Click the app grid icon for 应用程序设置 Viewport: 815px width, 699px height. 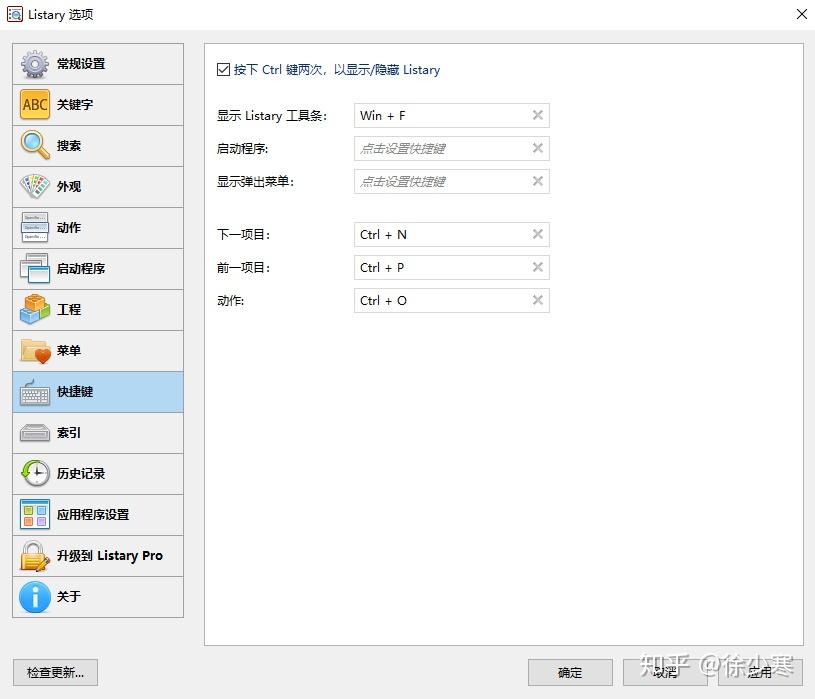coord(35,515)
